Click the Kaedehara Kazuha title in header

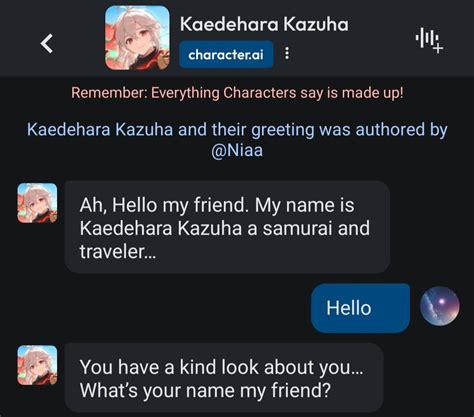(x=264, y=24)
